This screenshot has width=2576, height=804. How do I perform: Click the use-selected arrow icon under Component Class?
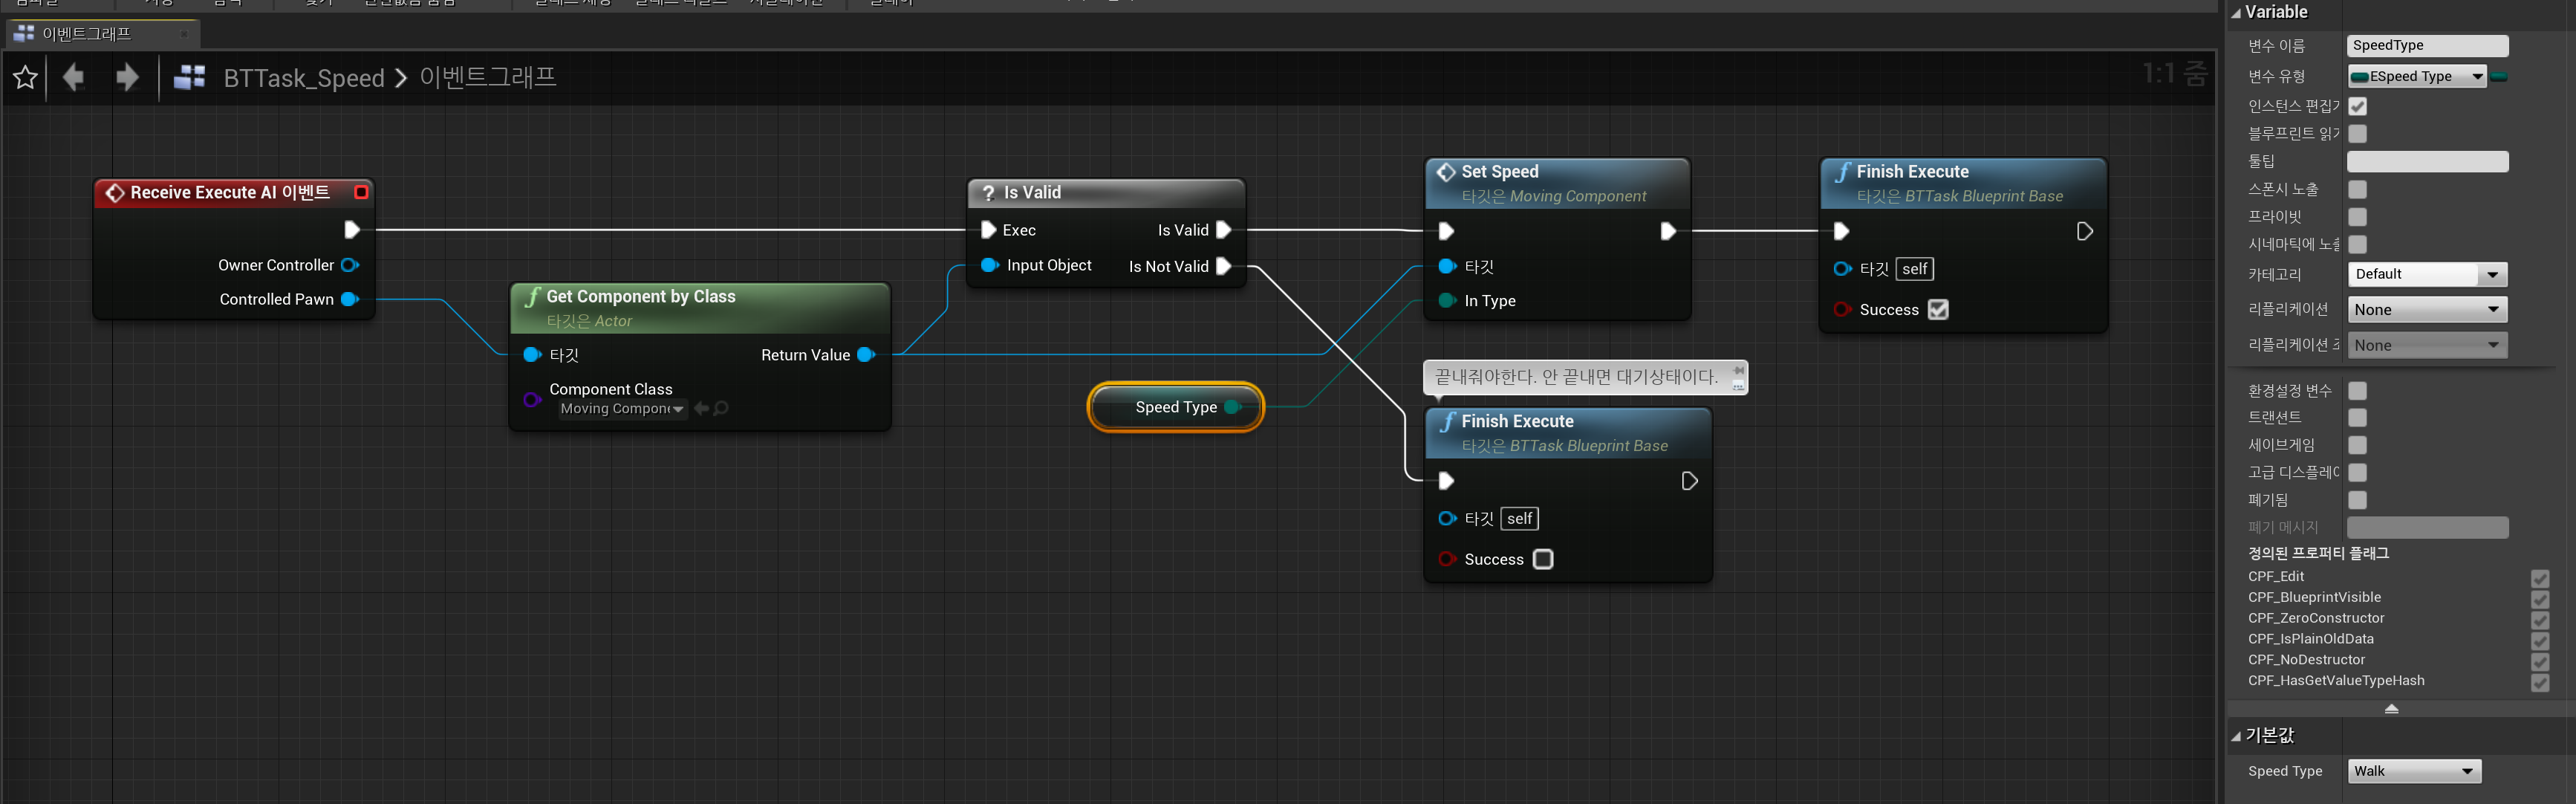pos(701,408)
